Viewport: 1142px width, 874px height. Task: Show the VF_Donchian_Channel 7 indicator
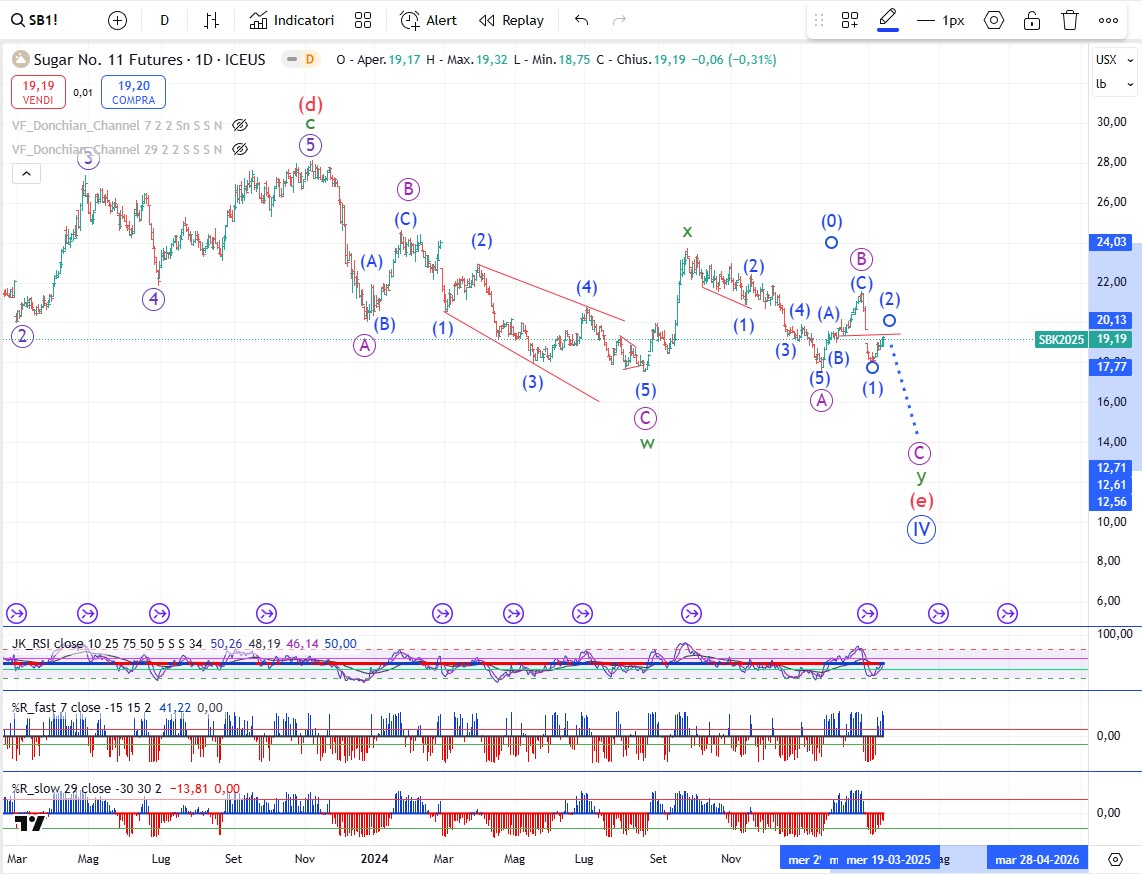(x=240, y=125)
